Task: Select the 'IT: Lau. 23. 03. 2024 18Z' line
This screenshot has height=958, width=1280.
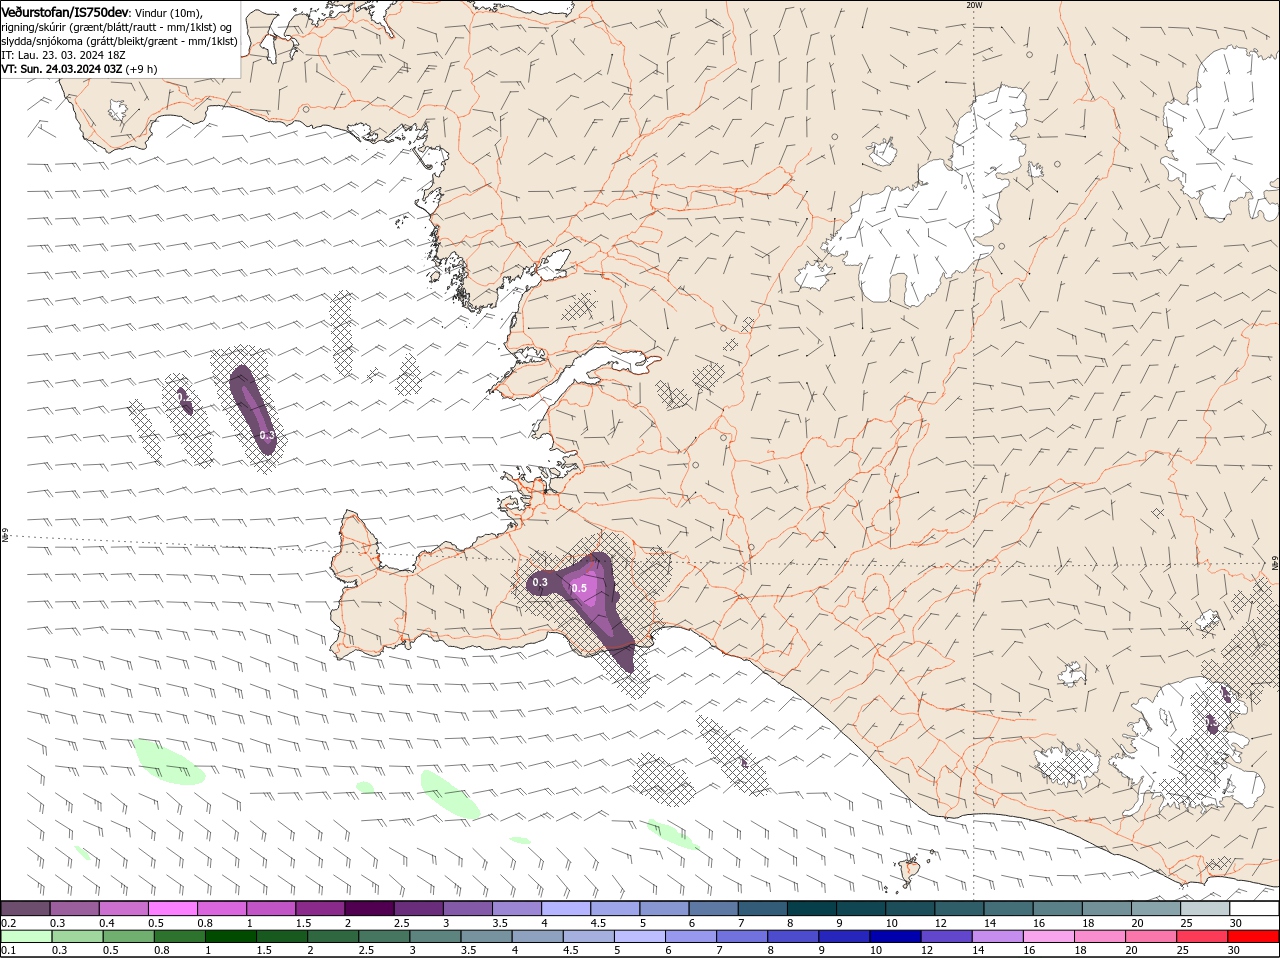Action: click(63, 55)
